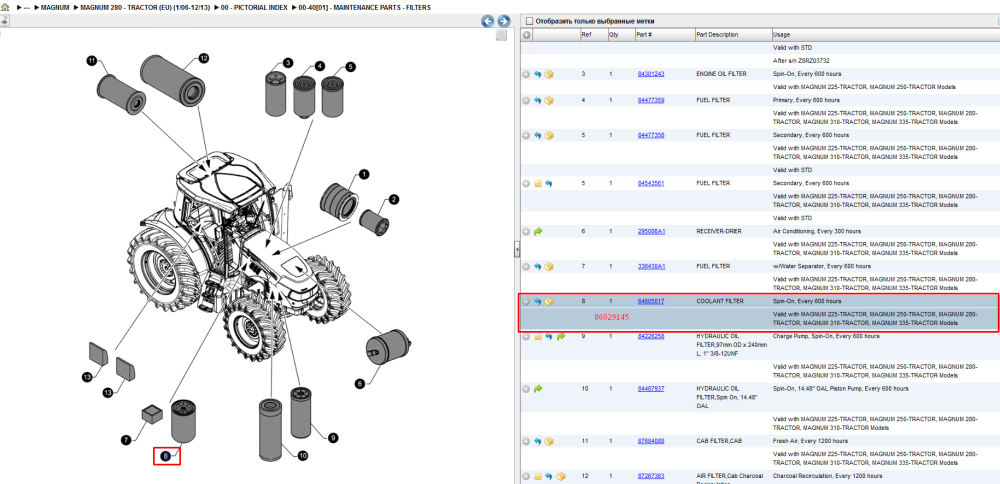Image resolution: width=1000 pixels, height=484 pixels.
Task: Open the note icon for part 84226258
Action: pos(538,336)
